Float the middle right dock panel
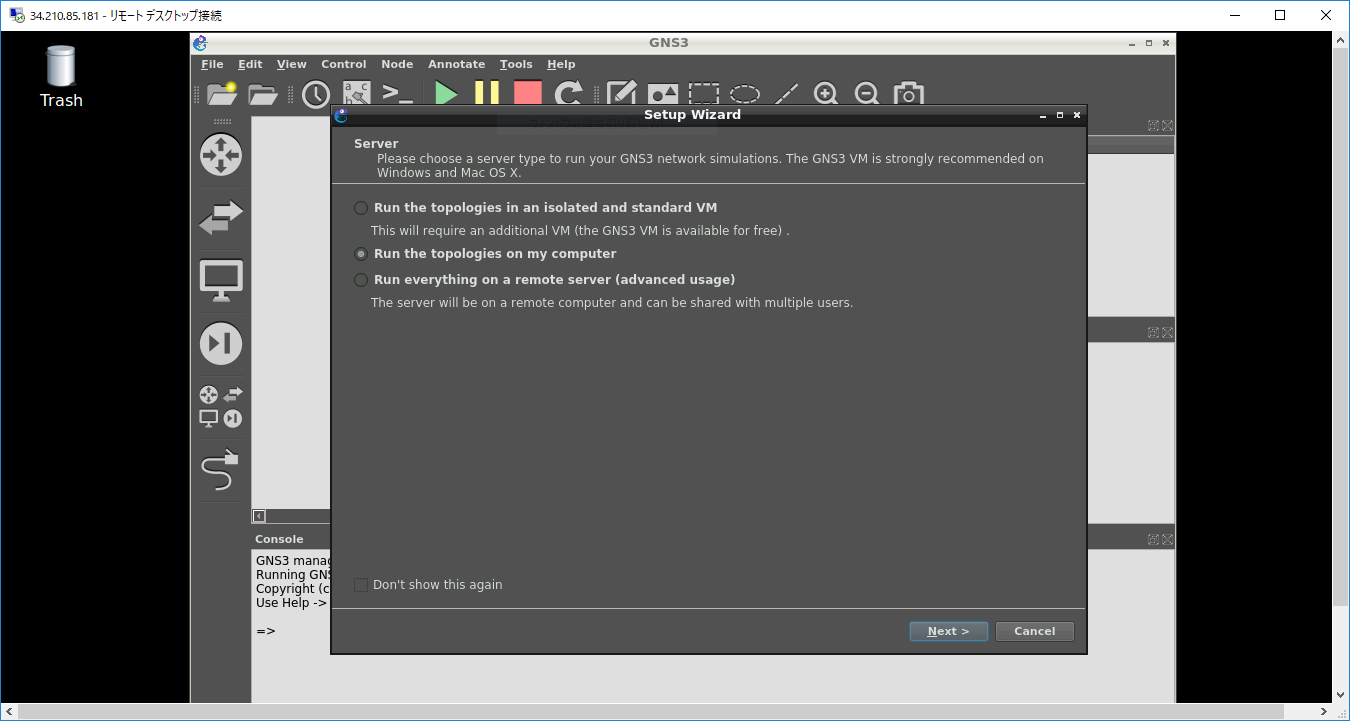This screenshot has height=721, width=1350. 1153,332
